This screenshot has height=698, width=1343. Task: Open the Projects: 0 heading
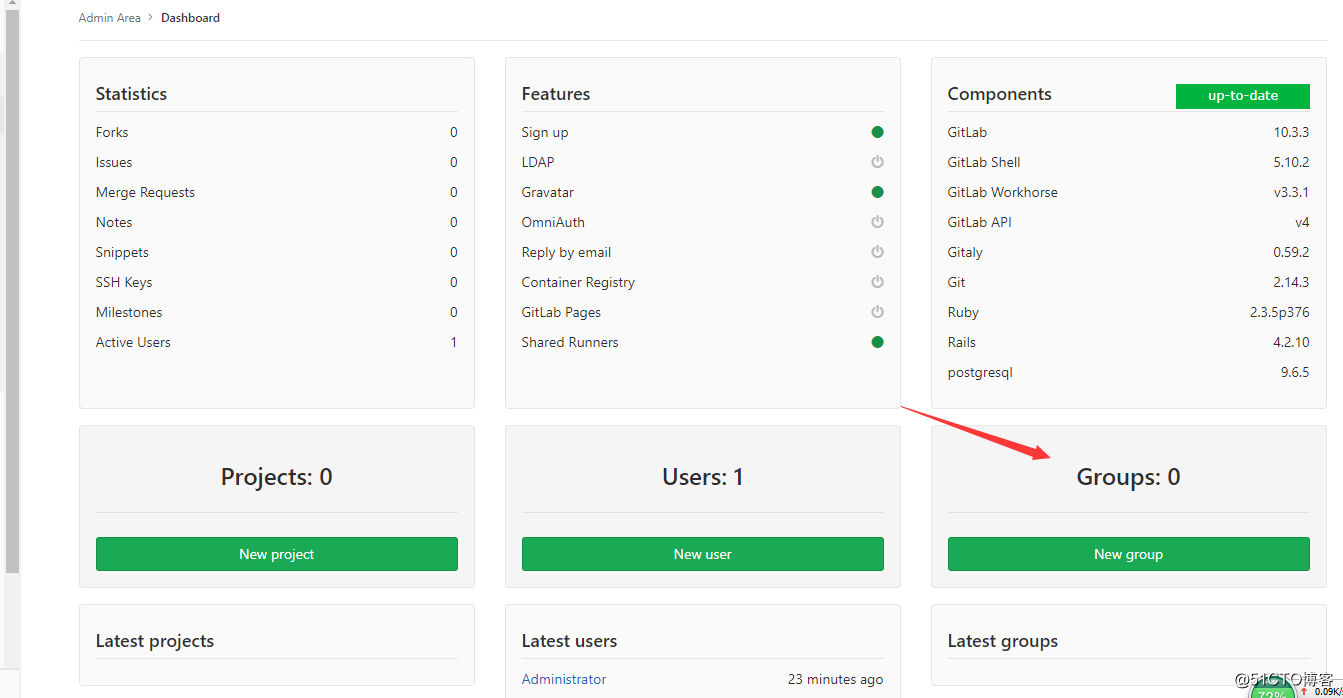coord(277,477)
